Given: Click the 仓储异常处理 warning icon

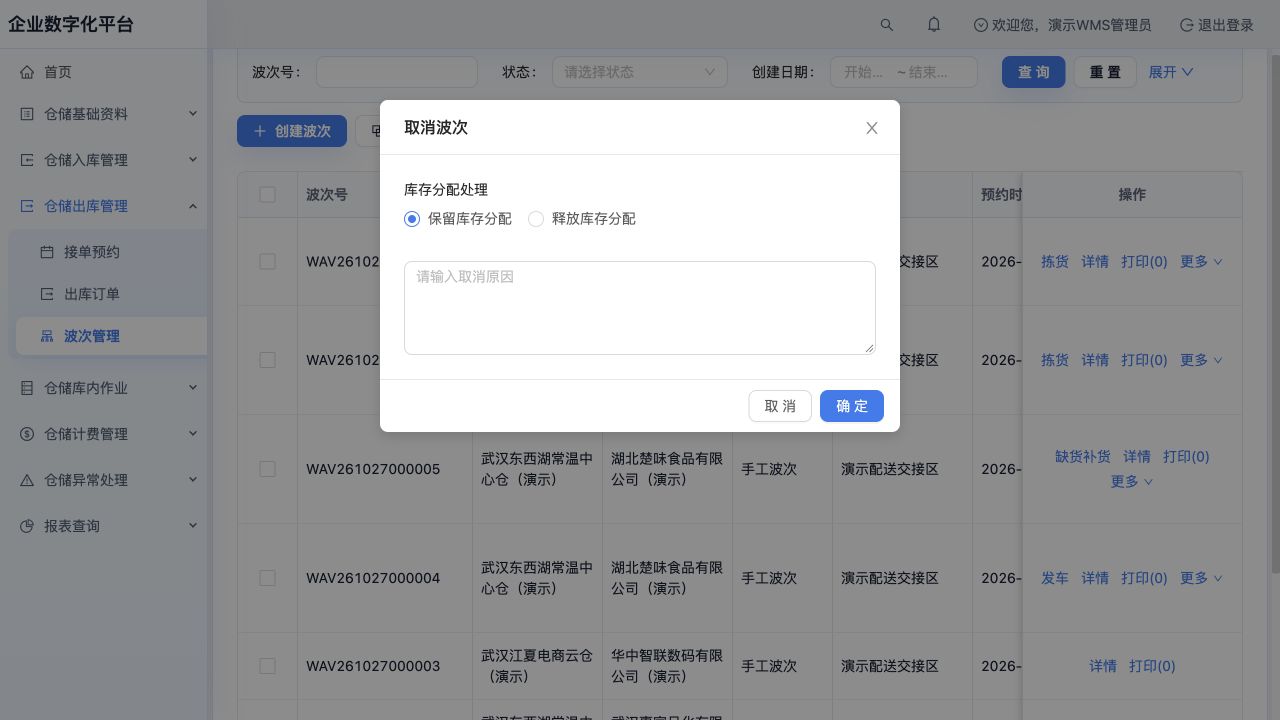Looking at the screenshot, I should 27,480.
